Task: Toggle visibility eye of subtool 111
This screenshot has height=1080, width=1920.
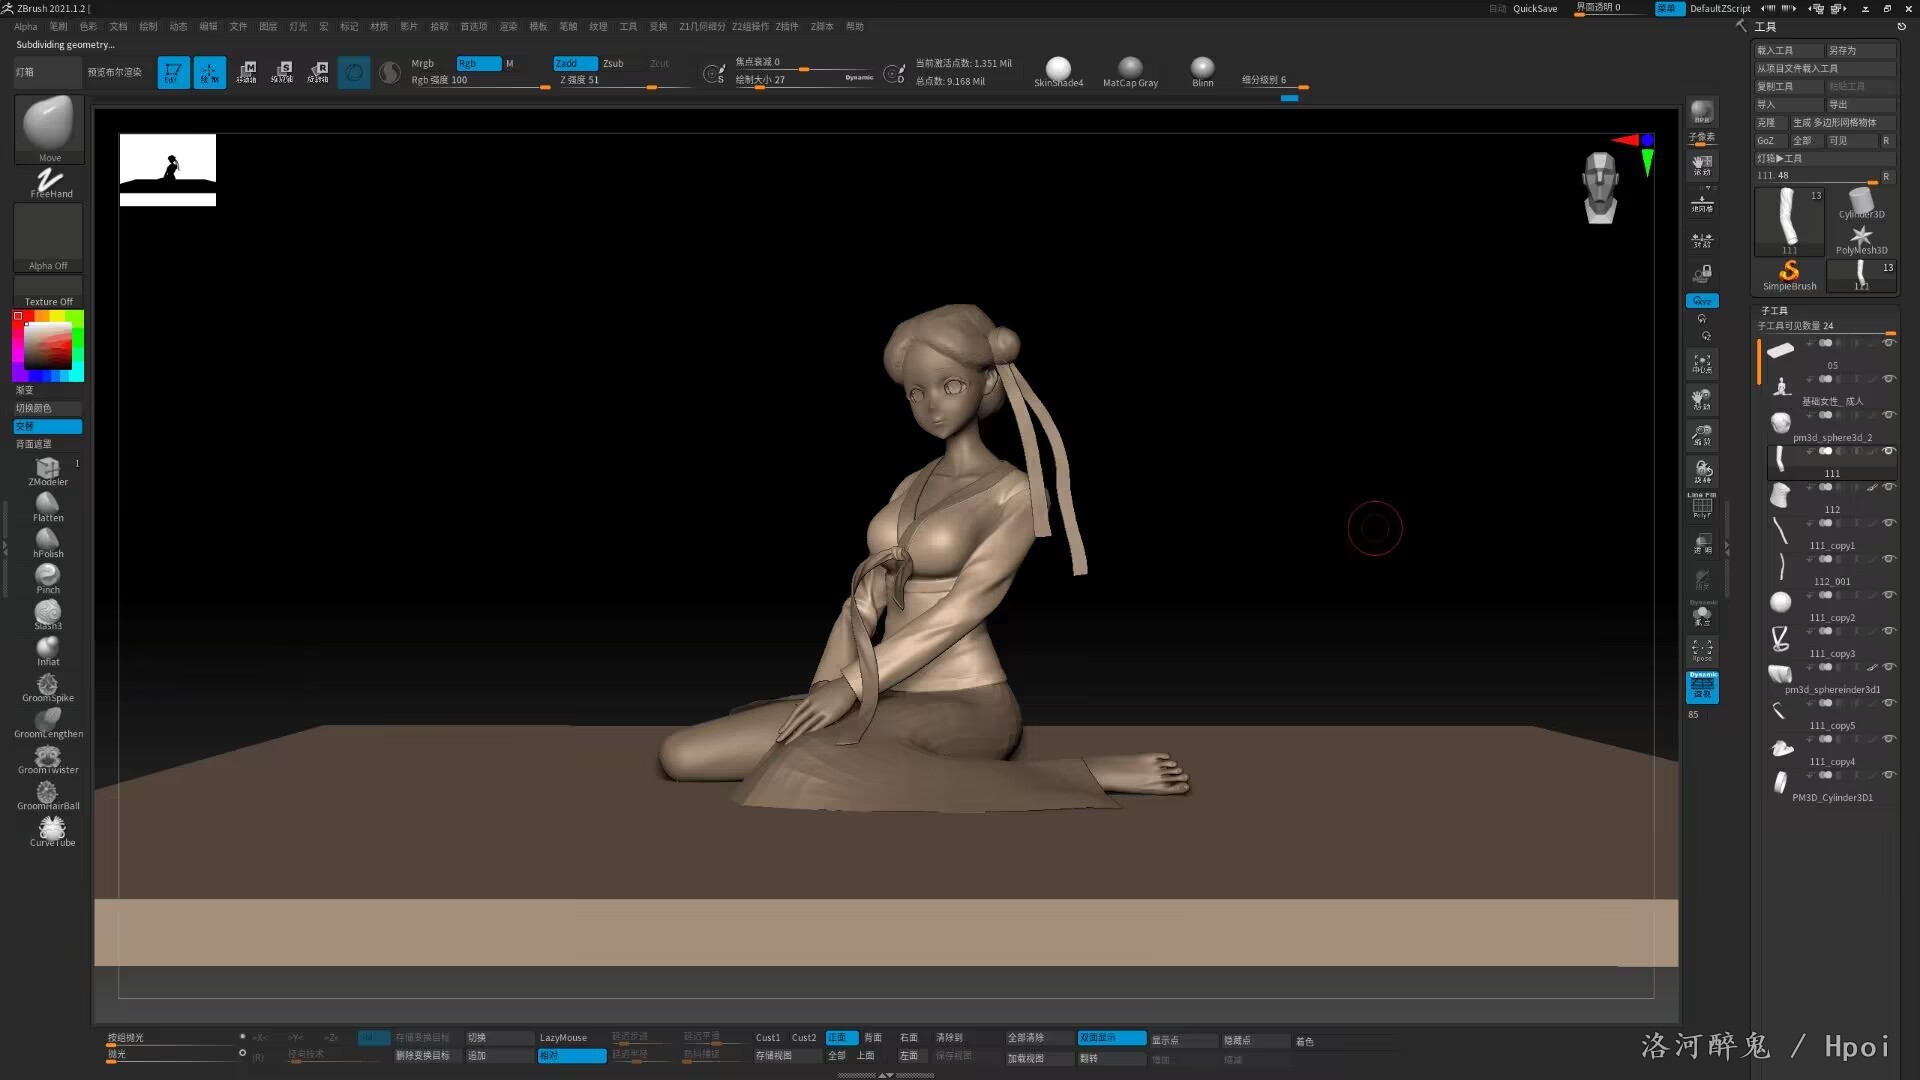Action: [1888, 451]
